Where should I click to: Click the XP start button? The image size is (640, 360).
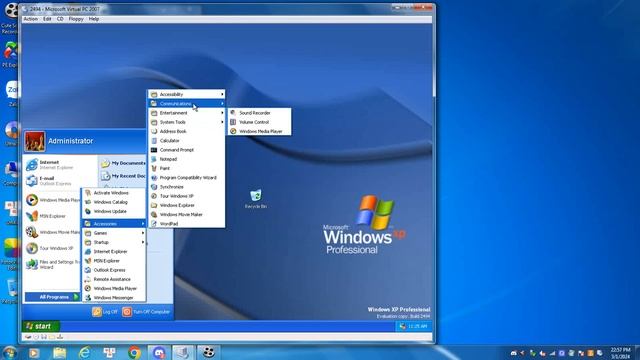click(x=41, y=326)
